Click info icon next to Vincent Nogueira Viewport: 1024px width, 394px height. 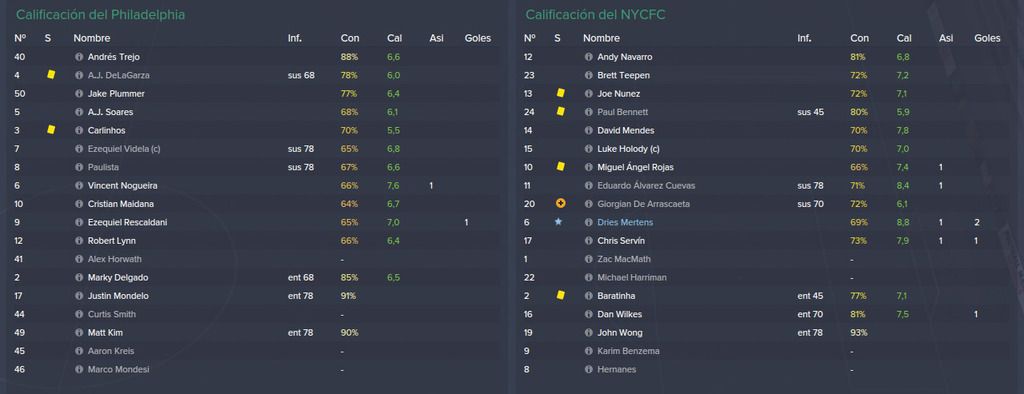tap(79, 186)
